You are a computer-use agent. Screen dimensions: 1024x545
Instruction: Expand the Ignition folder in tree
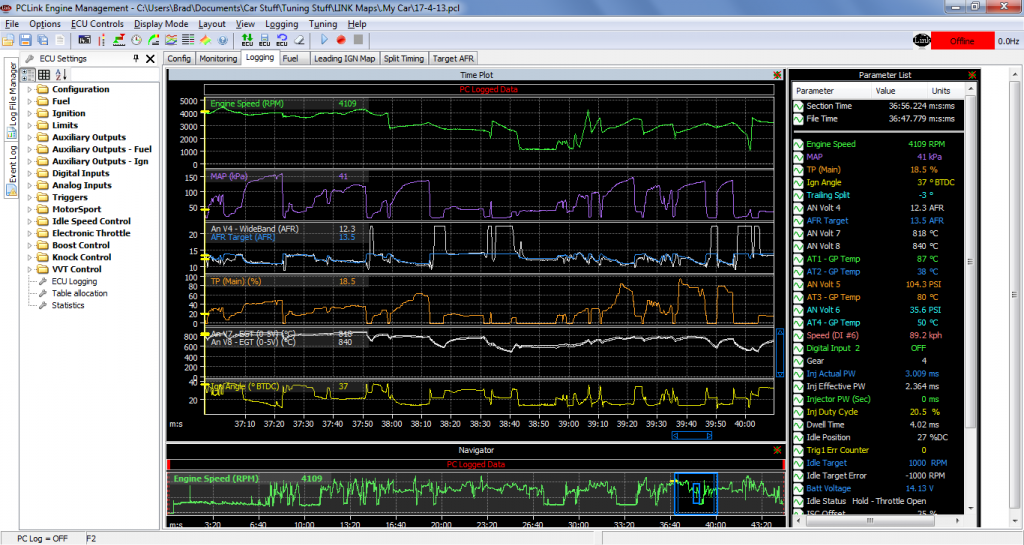[x=31, y=113]
